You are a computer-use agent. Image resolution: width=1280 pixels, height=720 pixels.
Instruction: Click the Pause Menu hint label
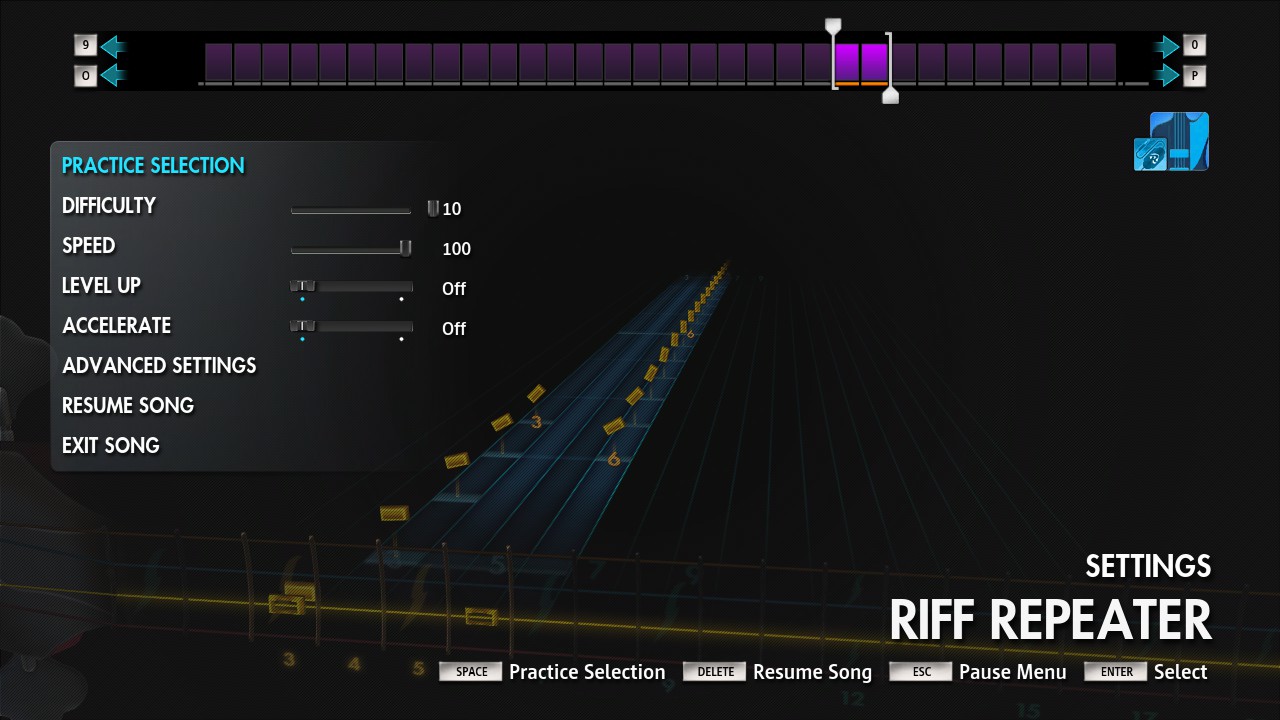tap(1013, 672)
